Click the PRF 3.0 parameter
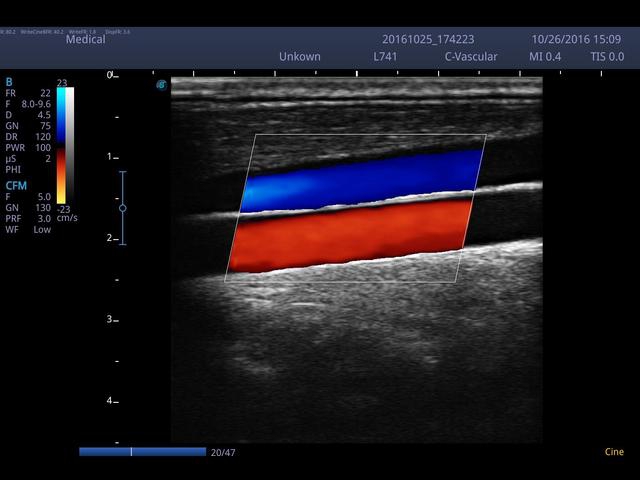This screenshot has height=480, width=640. pos(28,219)
